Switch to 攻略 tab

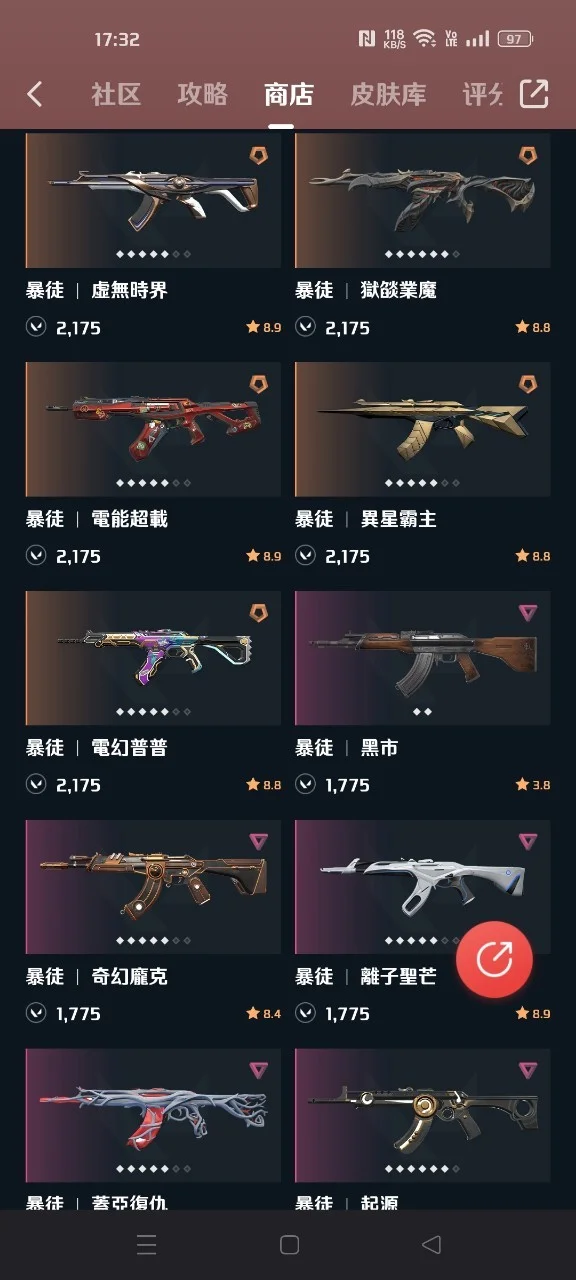point(203,95)
